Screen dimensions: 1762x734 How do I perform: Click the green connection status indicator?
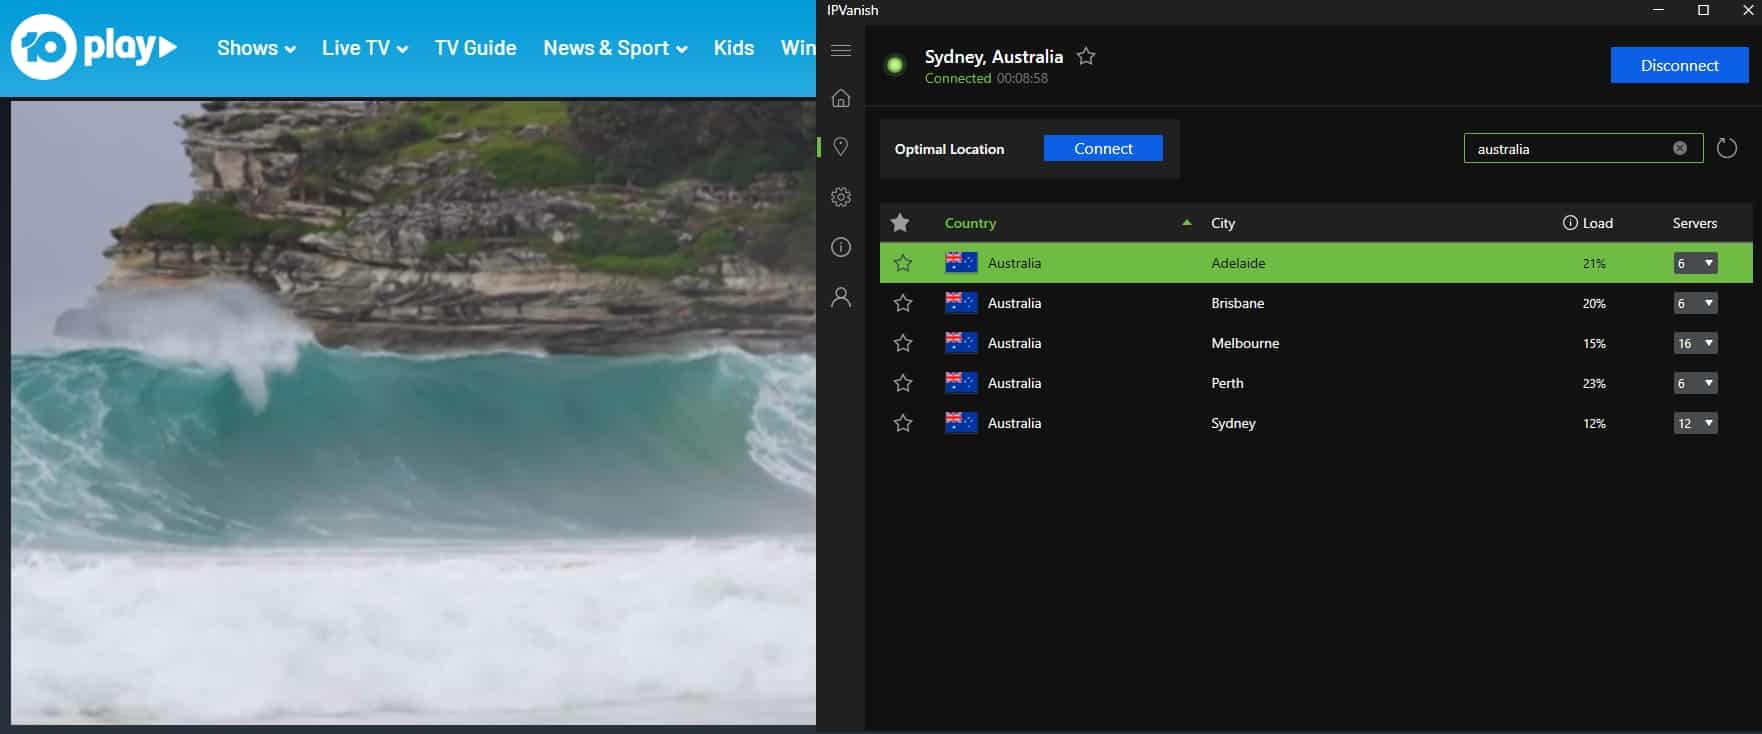pyautogui.click(x=895, y=65)
